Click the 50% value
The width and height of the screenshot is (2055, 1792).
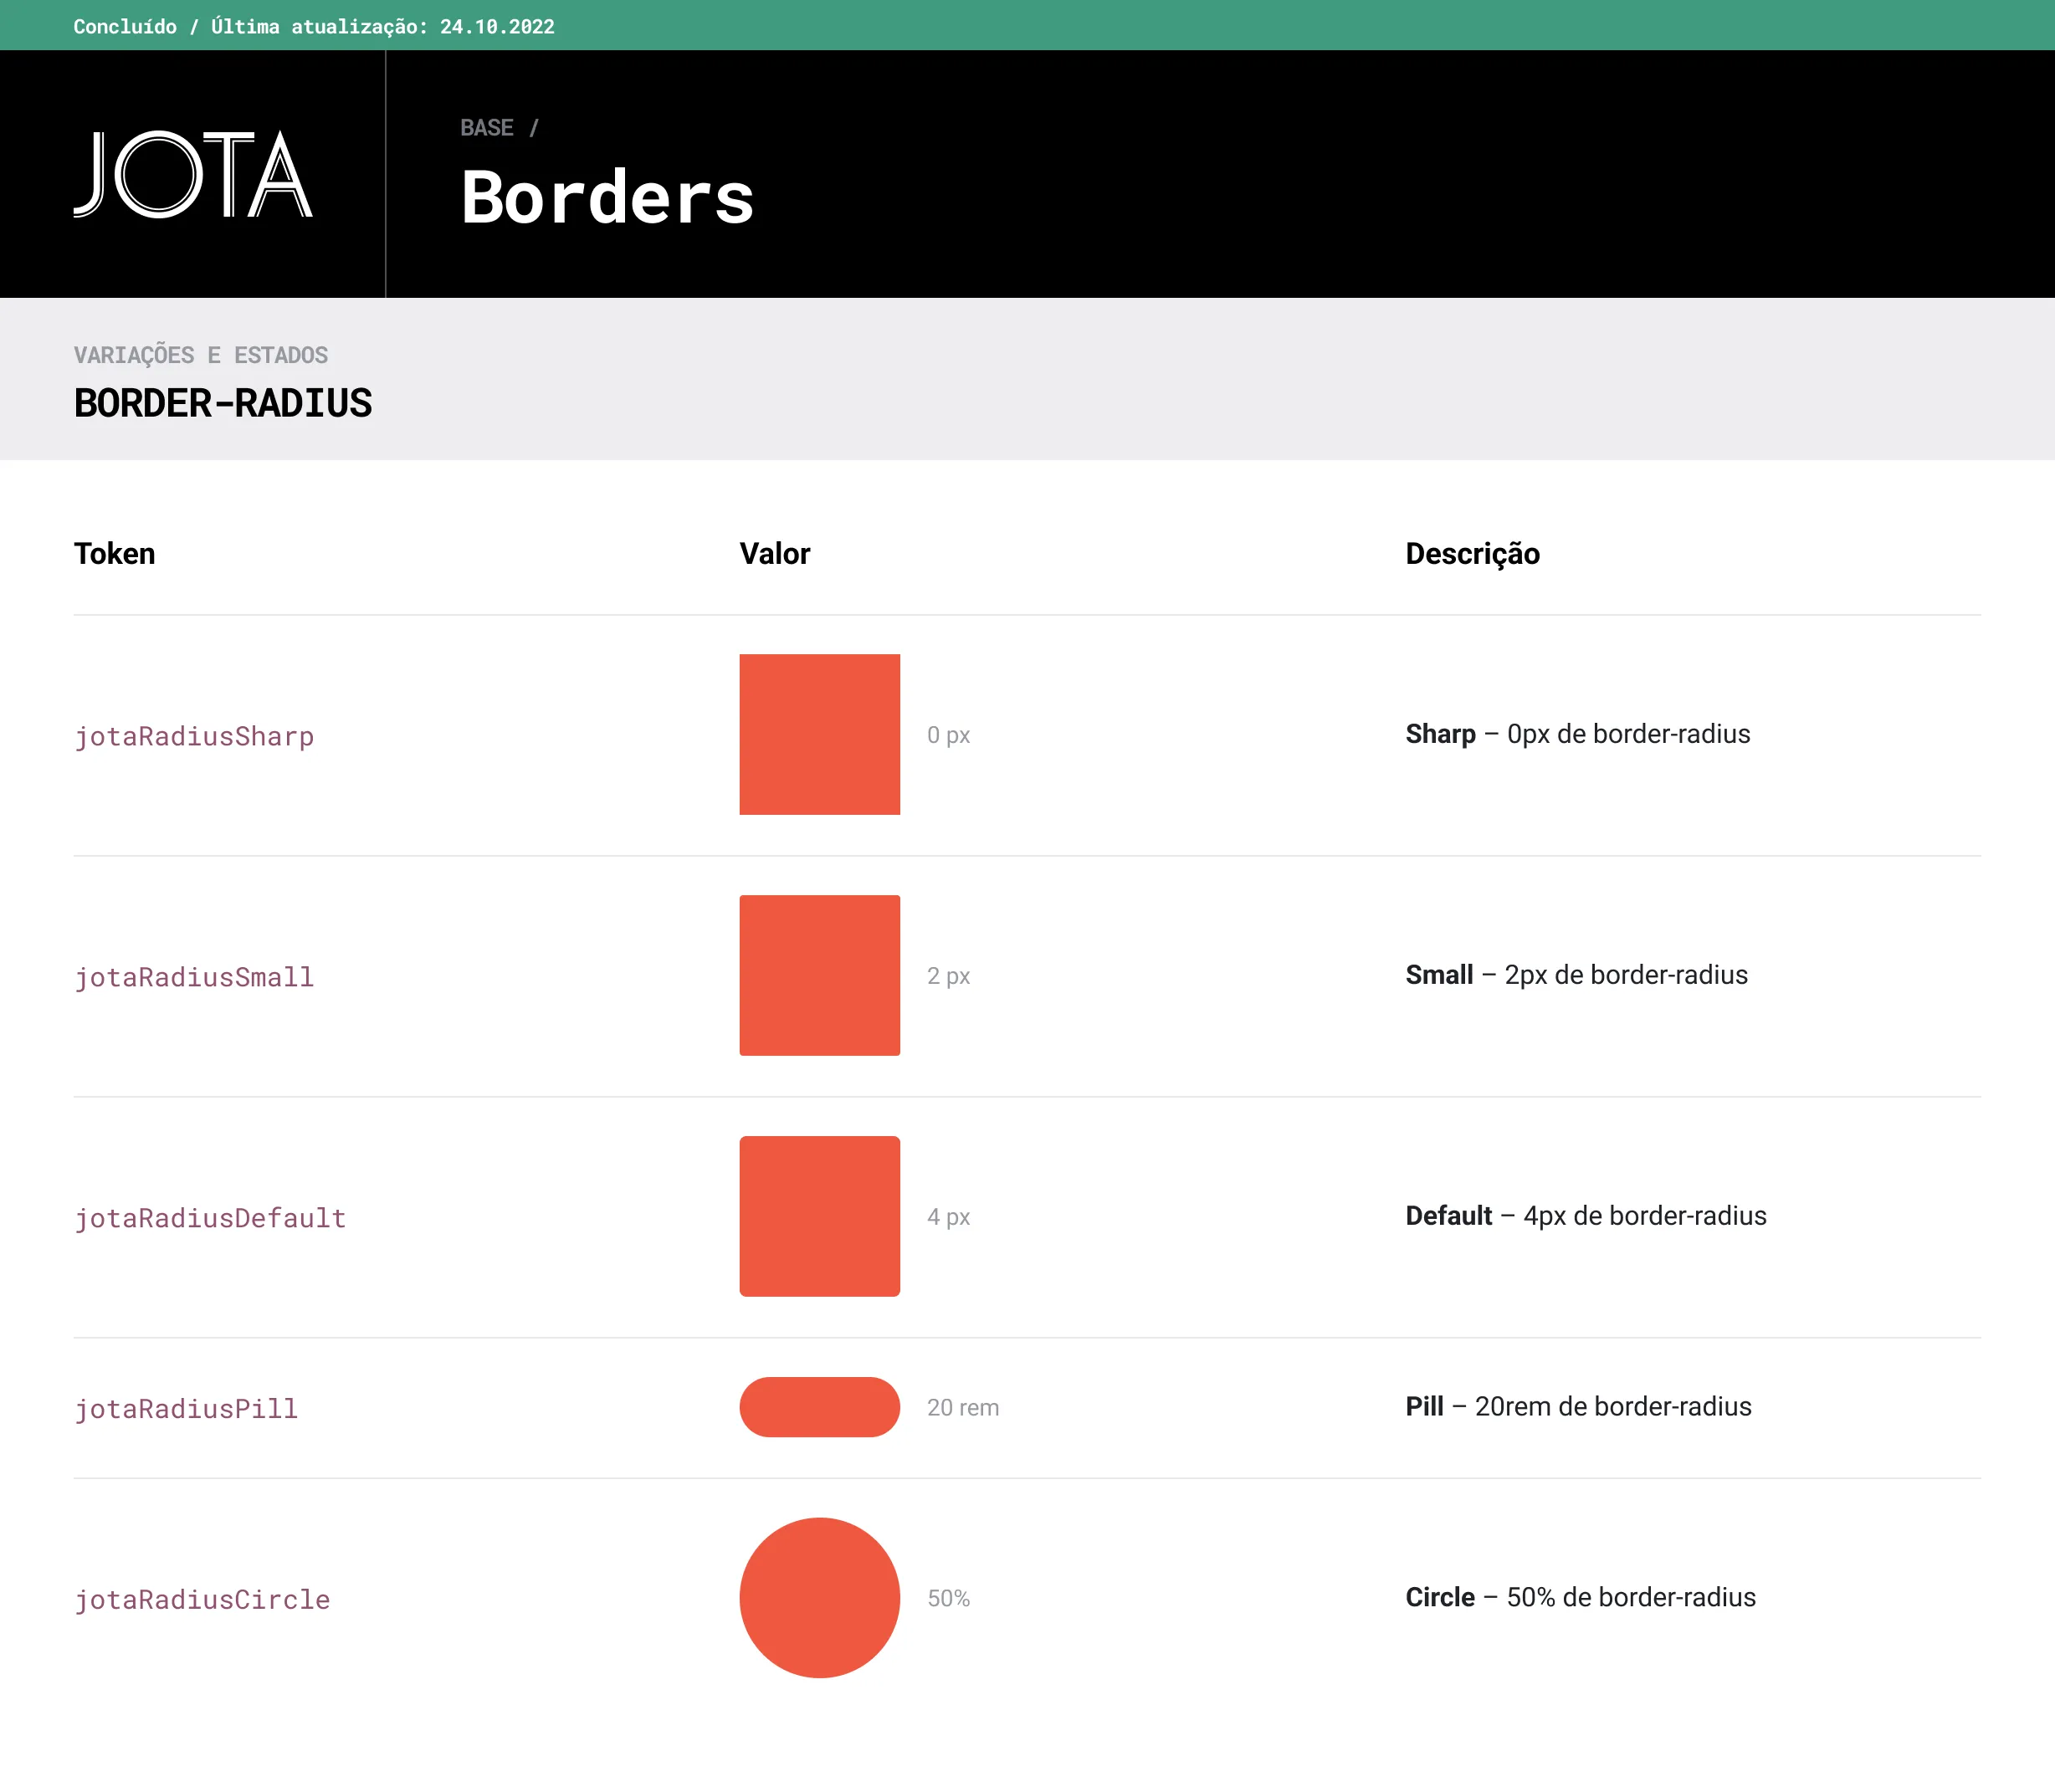coord(949,1598)
